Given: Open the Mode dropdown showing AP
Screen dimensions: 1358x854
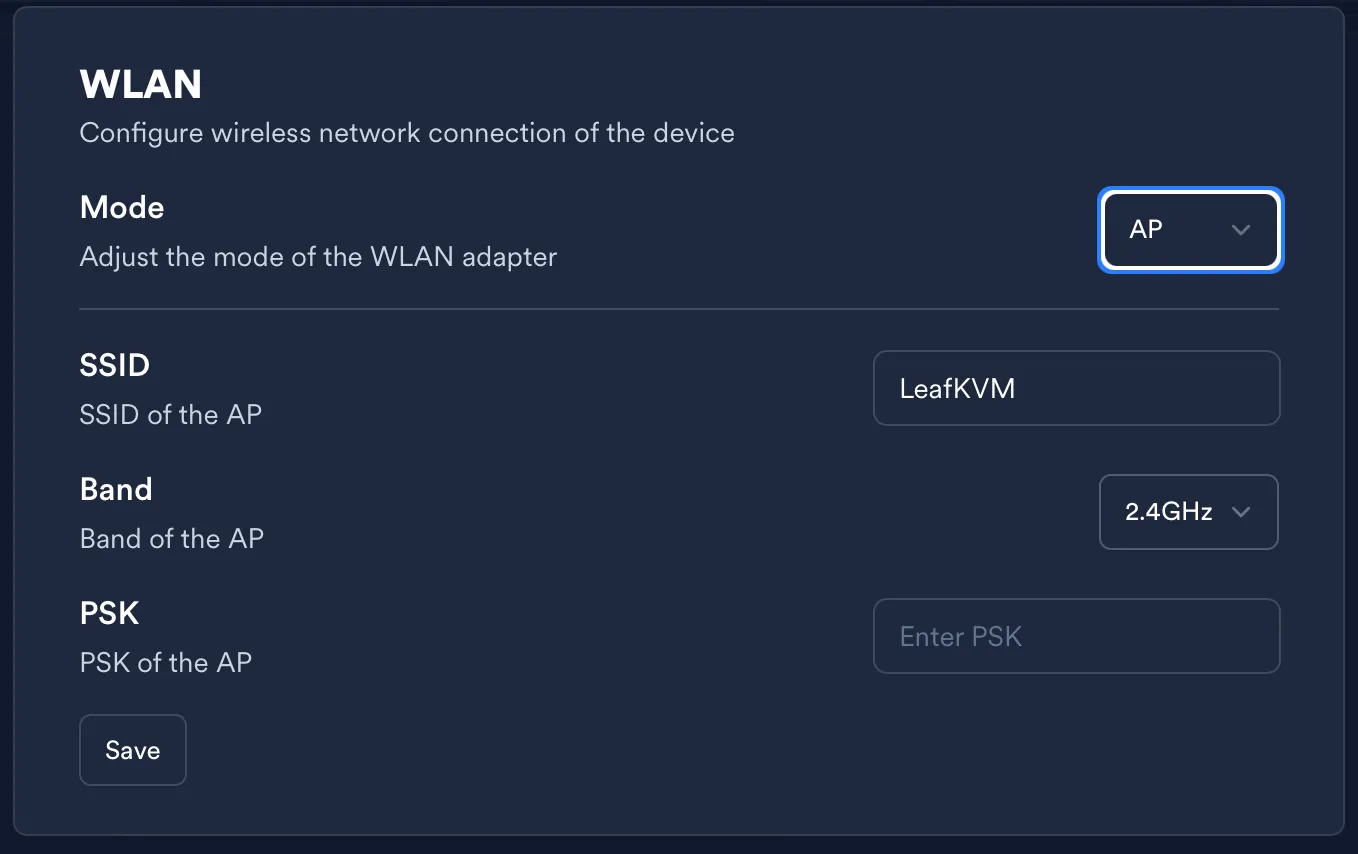Looking at the screenshot, I should click(x=1189, y=230).
